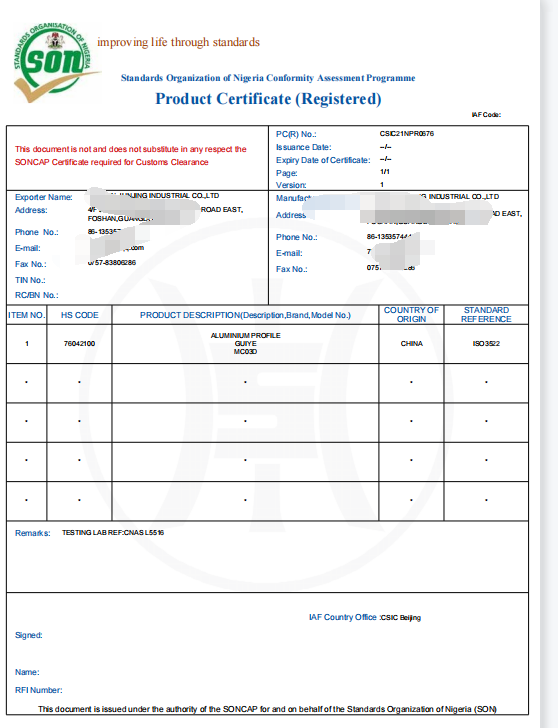The height and width of the screenshot is (728, 558).
Task: Click the 'TIN No.:' label
Action: coord(30,280)
